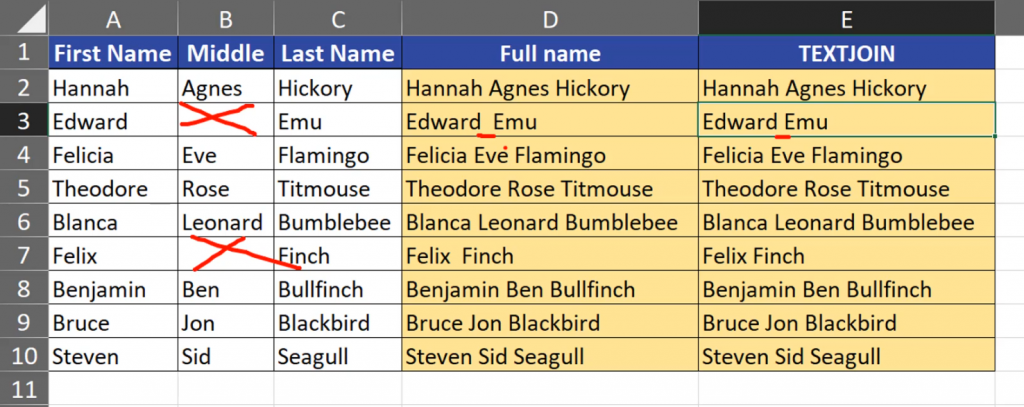Select the column D header
The image size is (1024, 407).
[x=550, y=18]
